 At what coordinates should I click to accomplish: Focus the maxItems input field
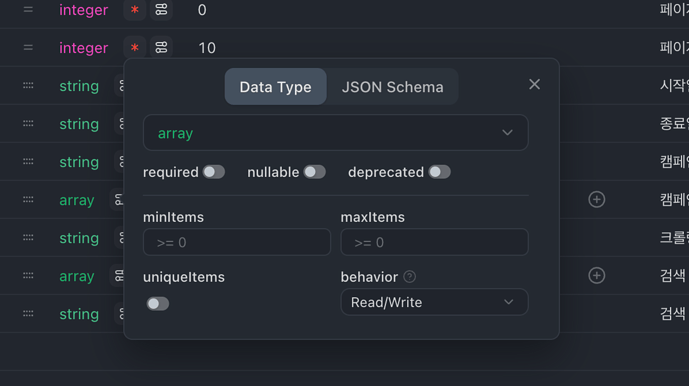(434, 242)
